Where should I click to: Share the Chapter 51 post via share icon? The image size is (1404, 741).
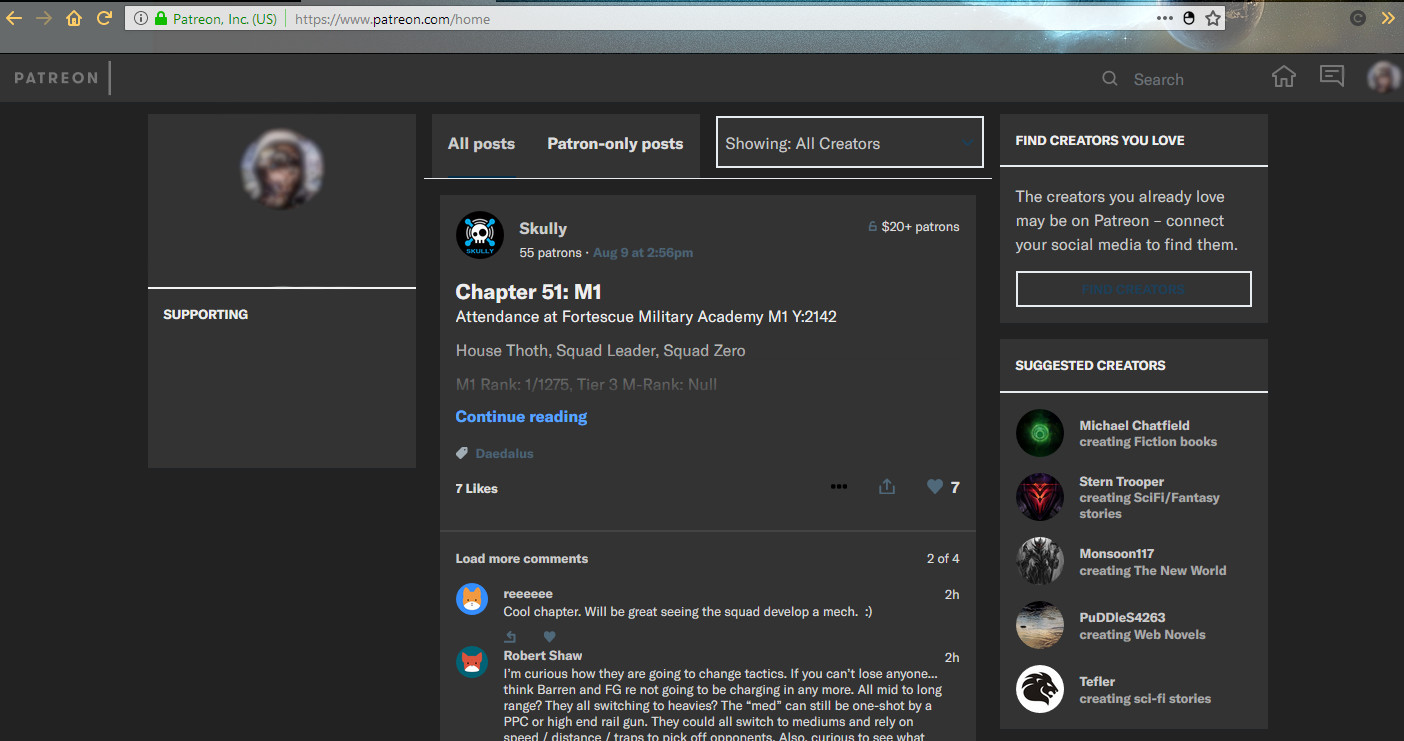pyautogui.click(x=886, y=486)
